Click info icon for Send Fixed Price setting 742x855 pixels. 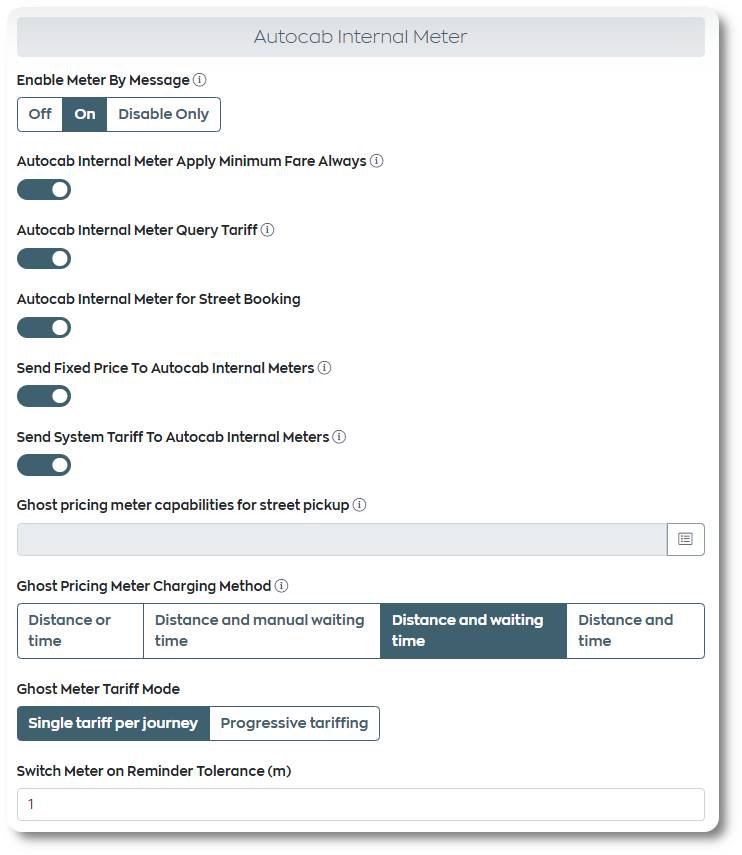324,368
